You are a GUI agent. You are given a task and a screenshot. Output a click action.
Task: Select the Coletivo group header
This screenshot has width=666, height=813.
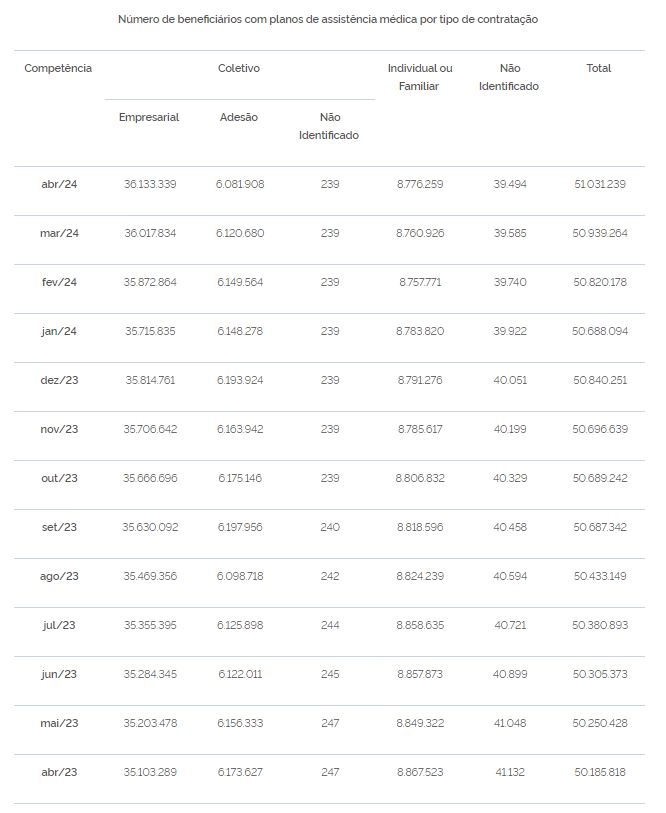click(239, 68)
